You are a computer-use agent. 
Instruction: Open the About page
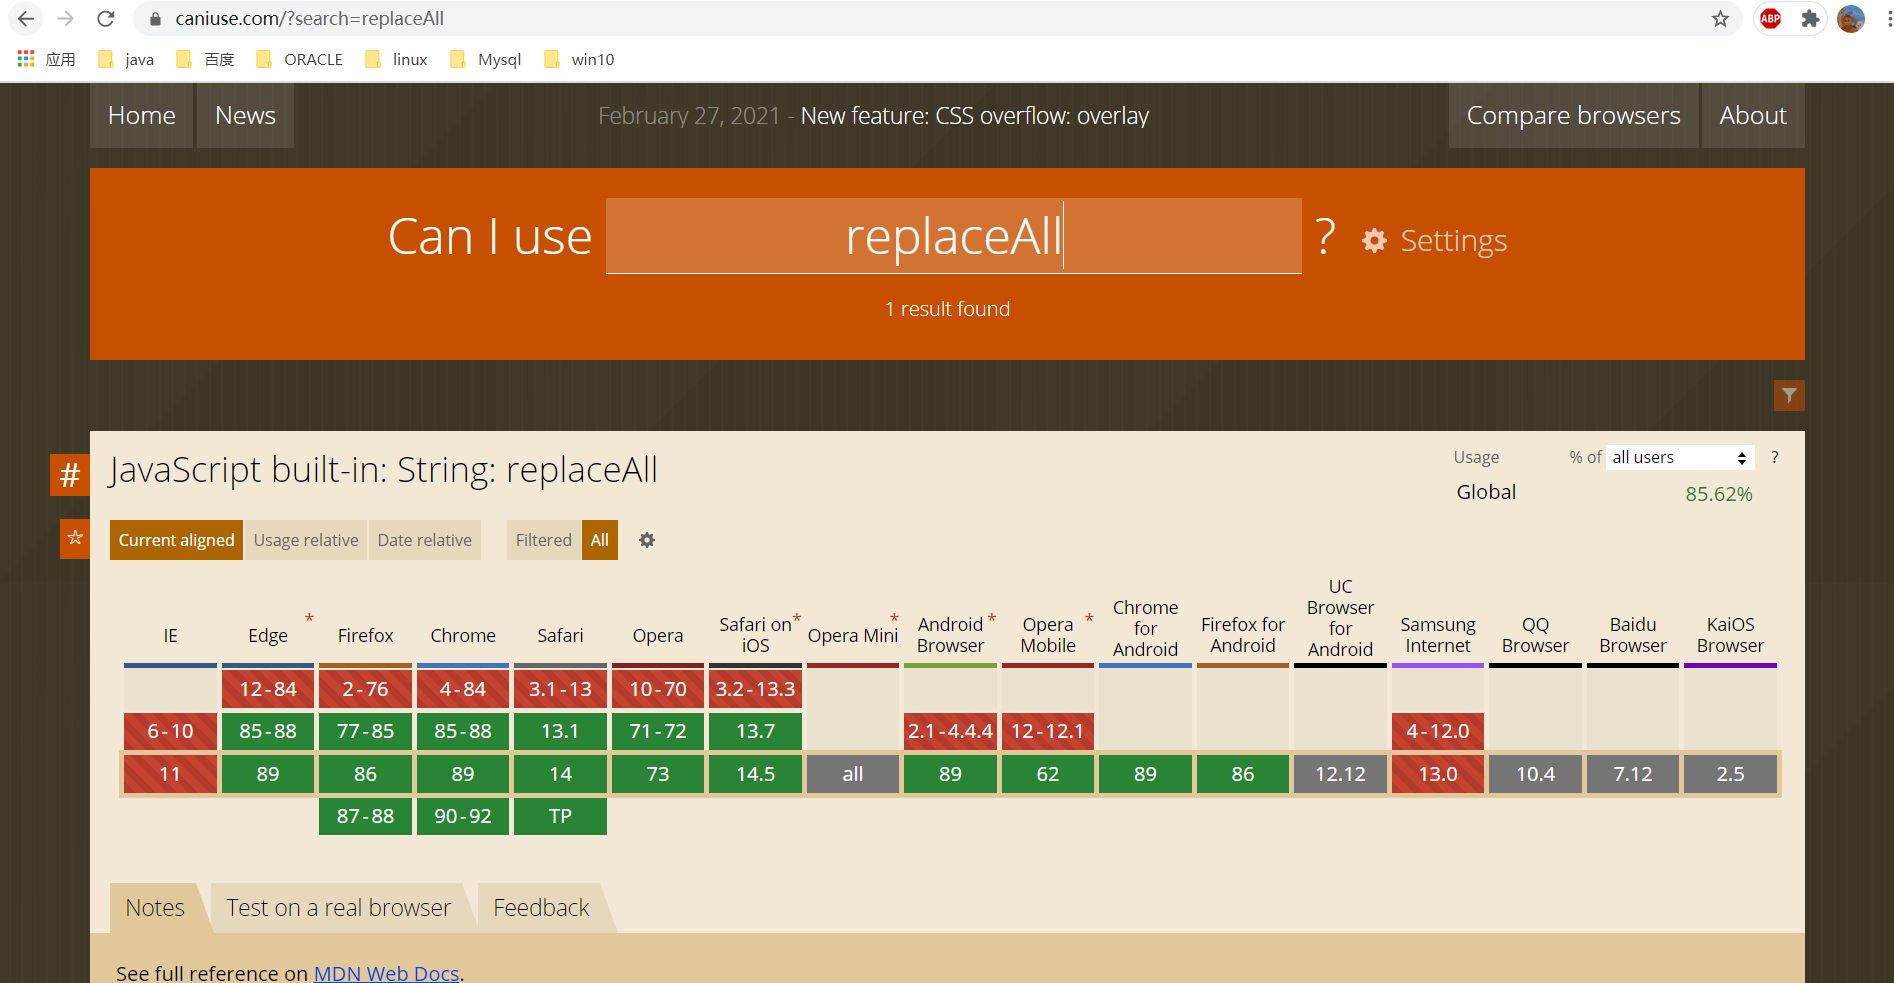1753,115
